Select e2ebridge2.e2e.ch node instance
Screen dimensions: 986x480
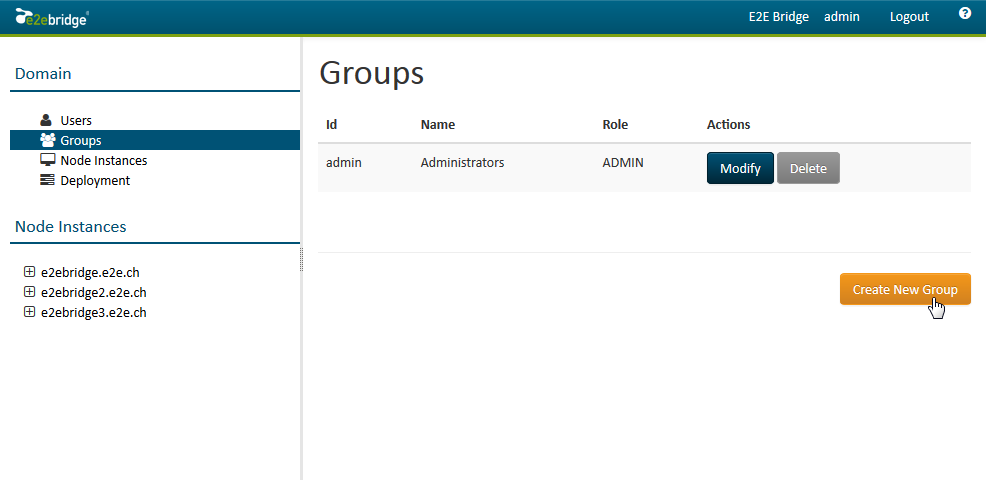click(x=94, y=292)
